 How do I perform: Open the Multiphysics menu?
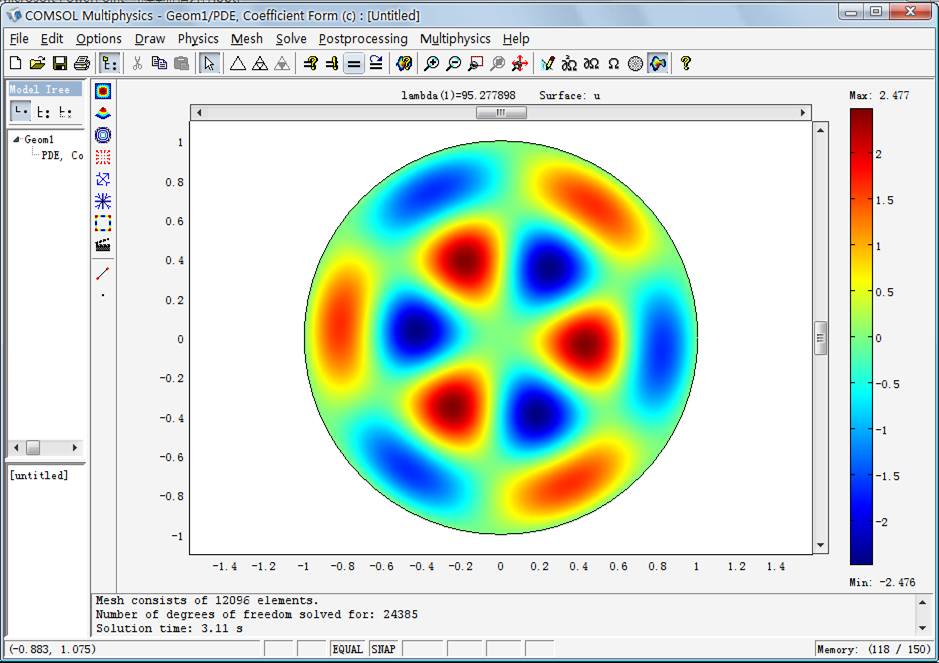[x=455, y=39]
